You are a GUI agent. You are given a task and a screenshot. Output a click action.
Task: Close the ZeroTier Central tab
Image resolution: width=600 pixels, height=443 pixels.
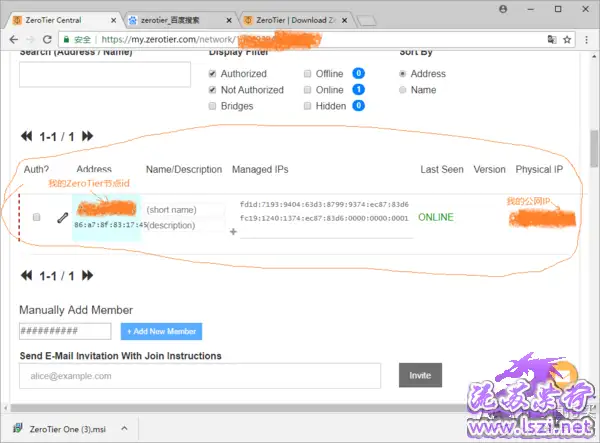click(114, 20)
